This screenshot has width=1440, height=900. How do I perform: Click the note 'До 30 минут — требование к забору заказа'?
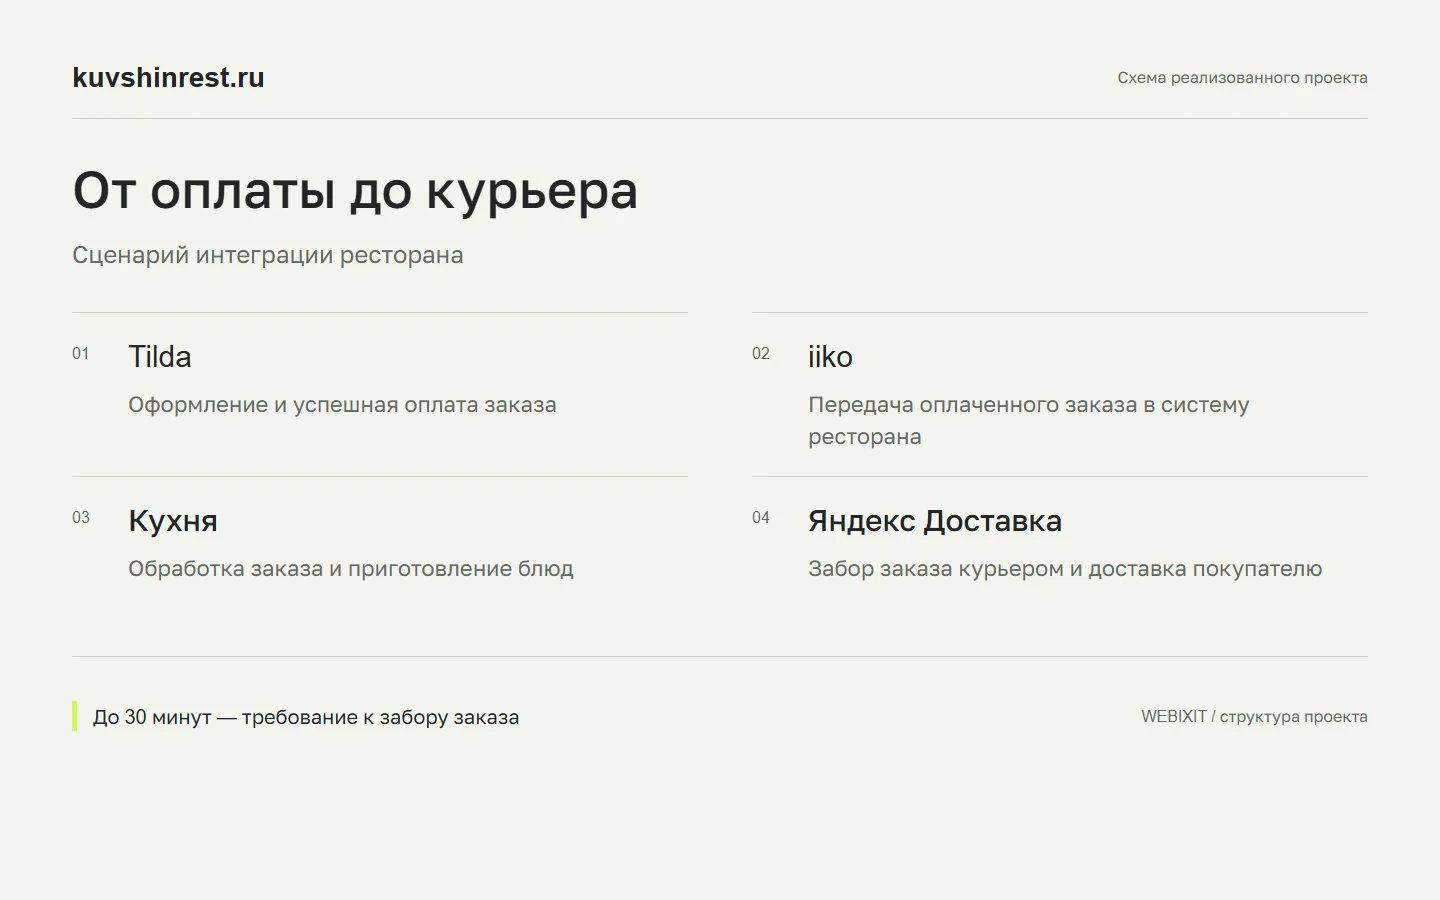tap(306, 717)
